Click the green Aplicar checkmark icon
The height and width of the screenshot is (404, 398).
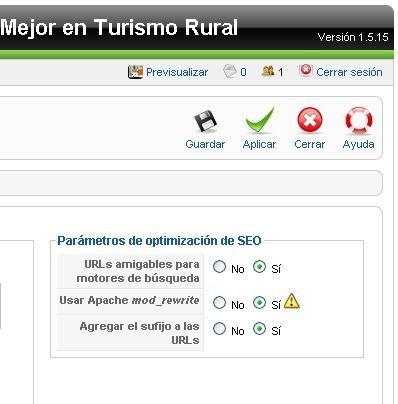260,120
